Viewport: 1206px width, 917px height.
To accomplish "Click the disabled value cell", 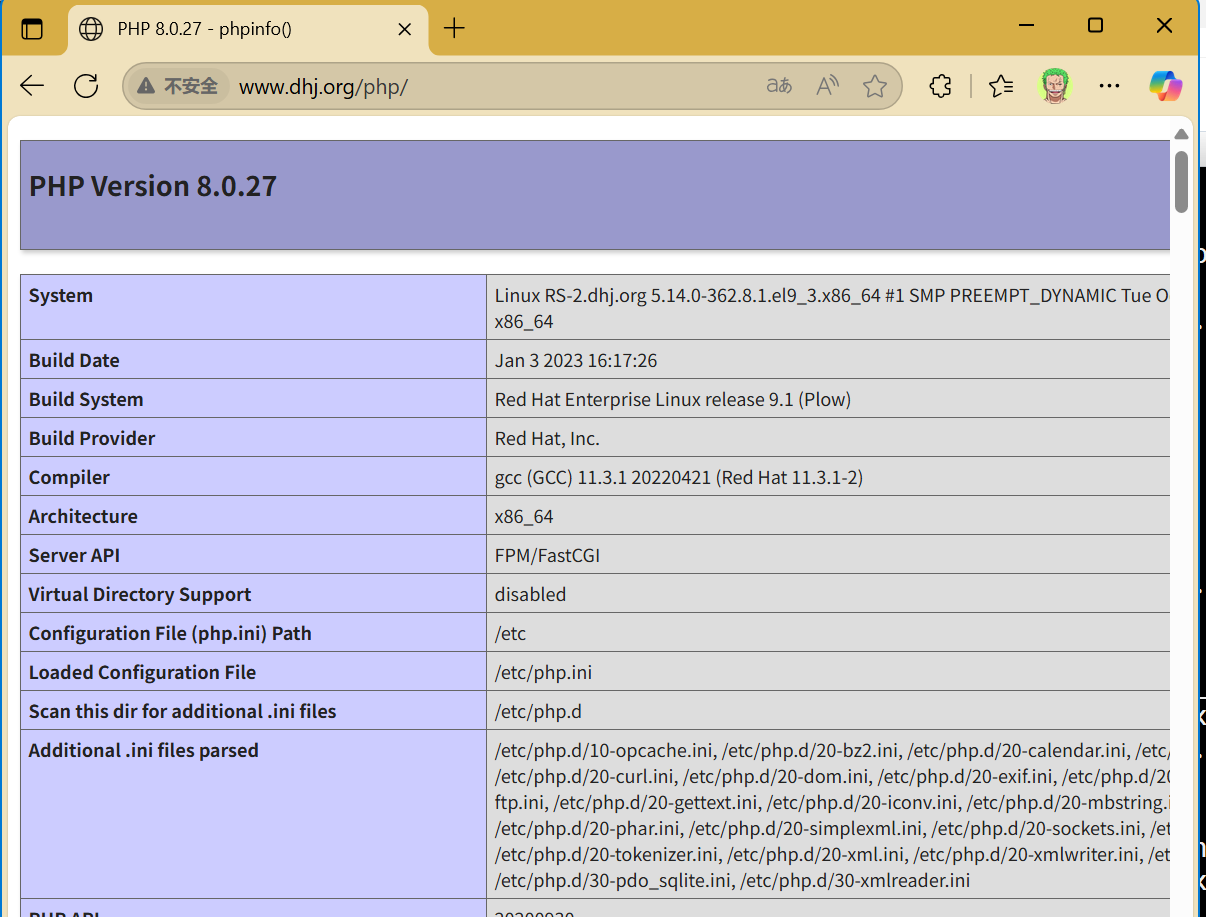I will pyautogui.click(x=530, y=594).
